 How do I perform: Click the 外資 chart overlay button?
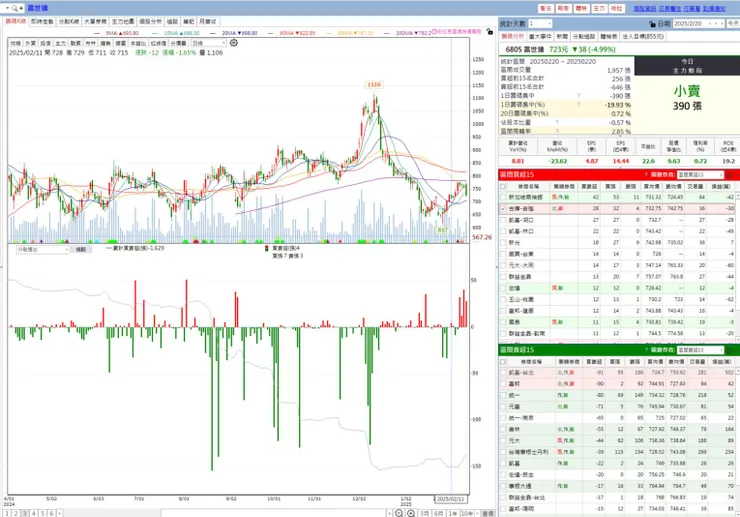pos(30,43)
